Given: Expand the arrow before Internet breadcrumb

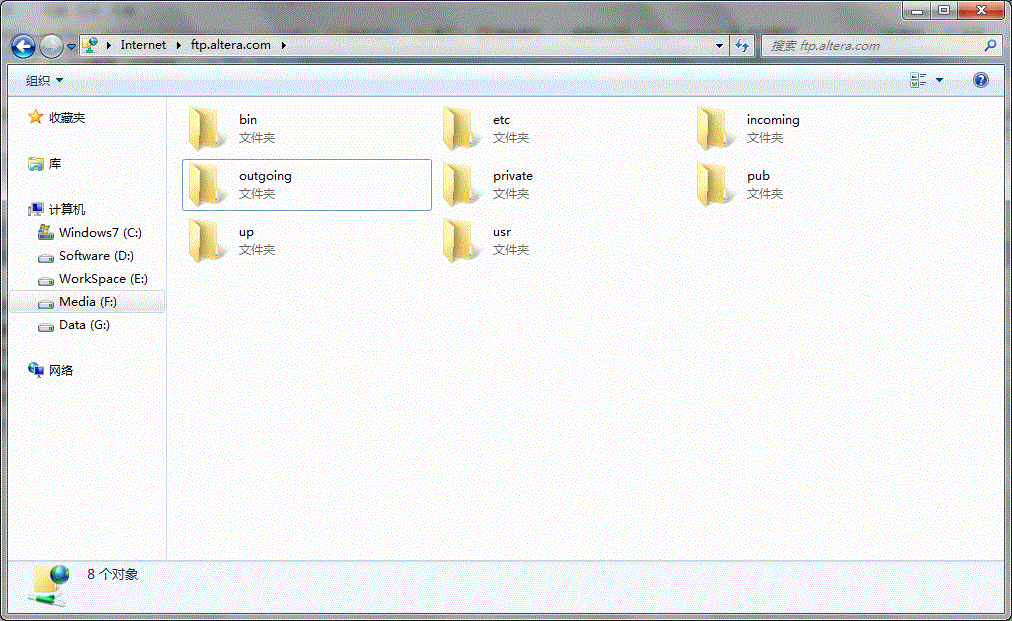Looking at the screenshot, I should (108, 45).
